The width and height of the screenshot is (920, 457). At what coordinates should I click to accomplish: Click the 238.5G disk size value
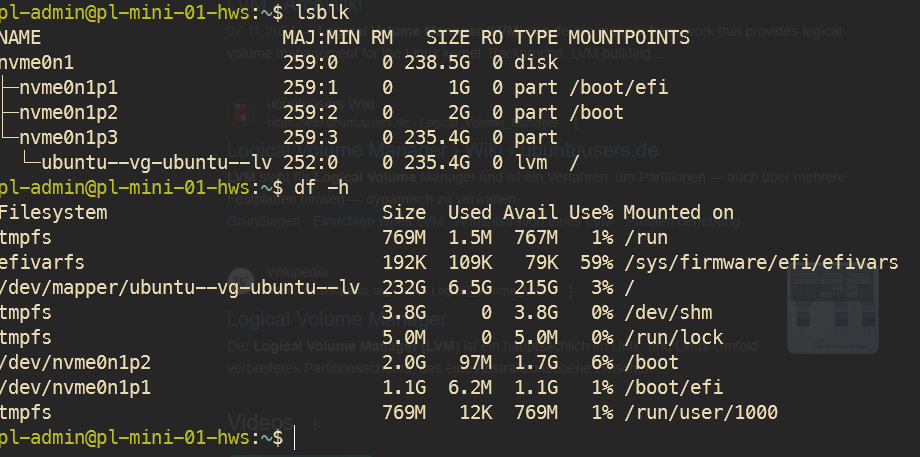pos(434,63)
